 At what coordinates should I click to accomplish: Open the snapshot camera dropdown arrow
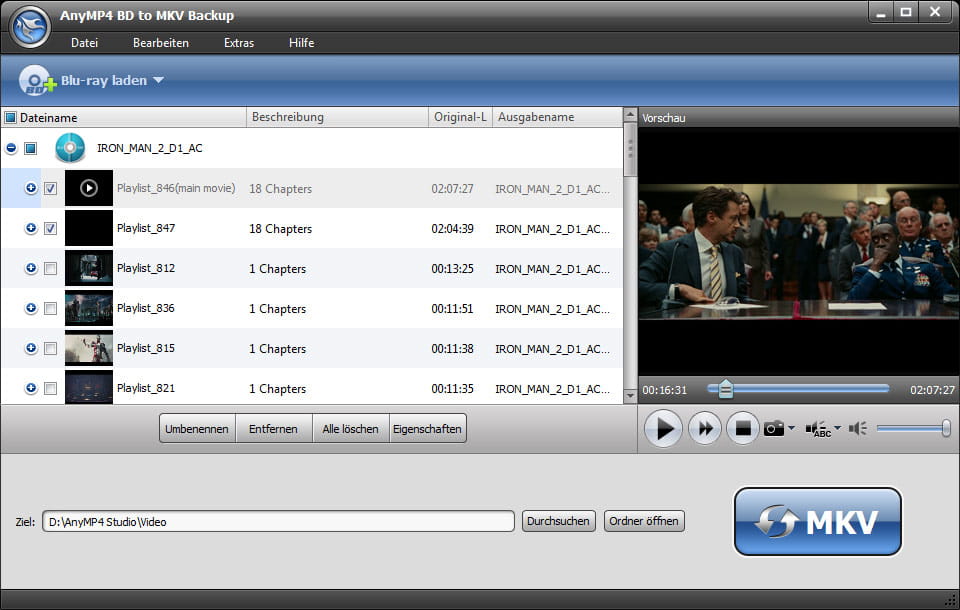click(x=792, y=427)
